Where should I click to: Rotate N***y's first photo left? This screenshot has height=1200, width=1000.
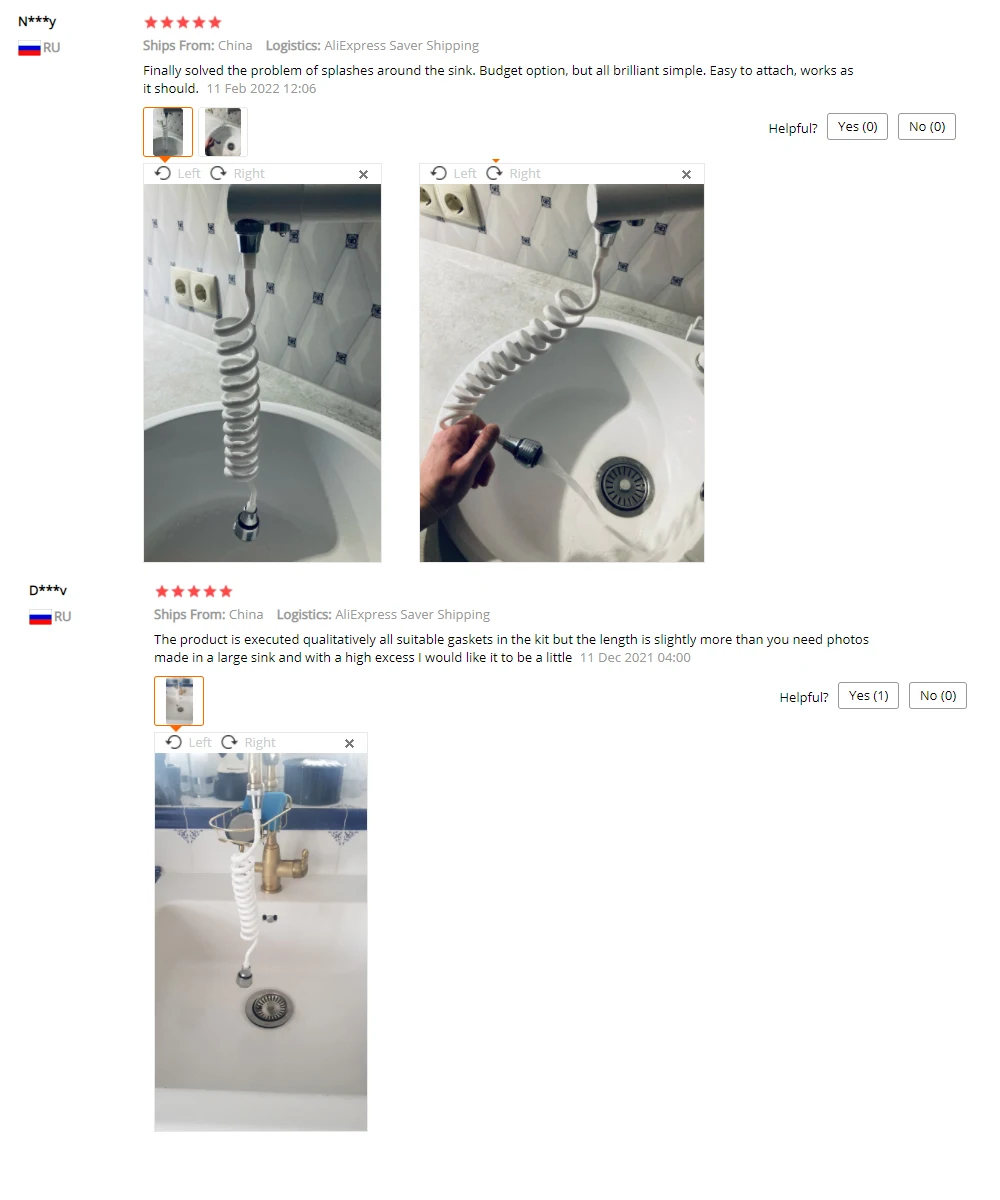point(178,173)
